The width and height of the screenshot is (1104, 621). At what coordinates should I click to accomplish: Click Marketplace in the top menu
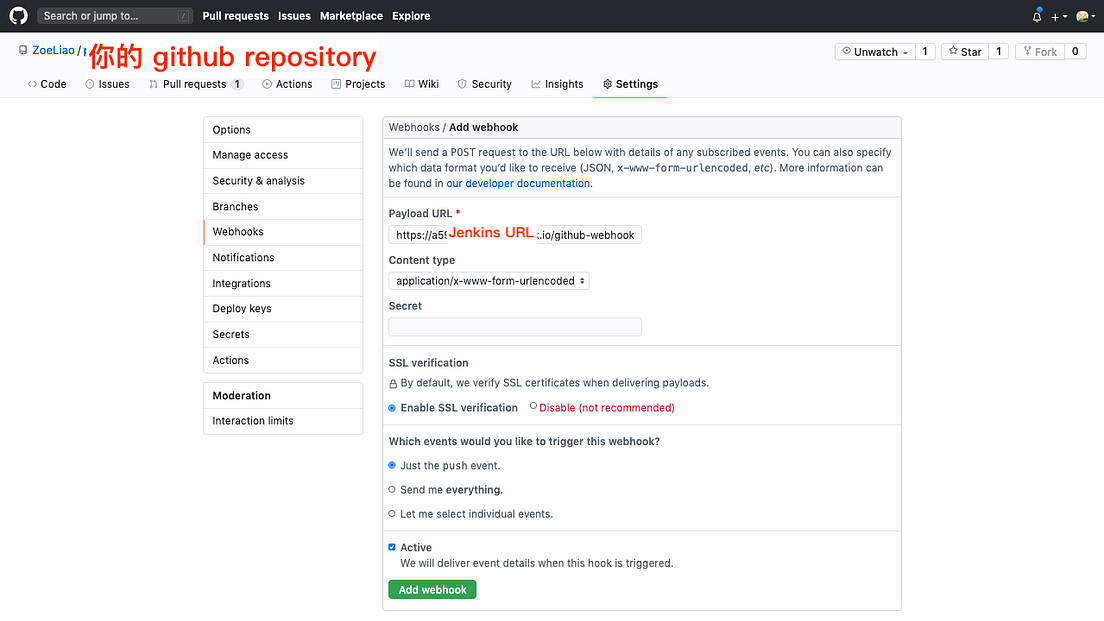tap(351, 15)
